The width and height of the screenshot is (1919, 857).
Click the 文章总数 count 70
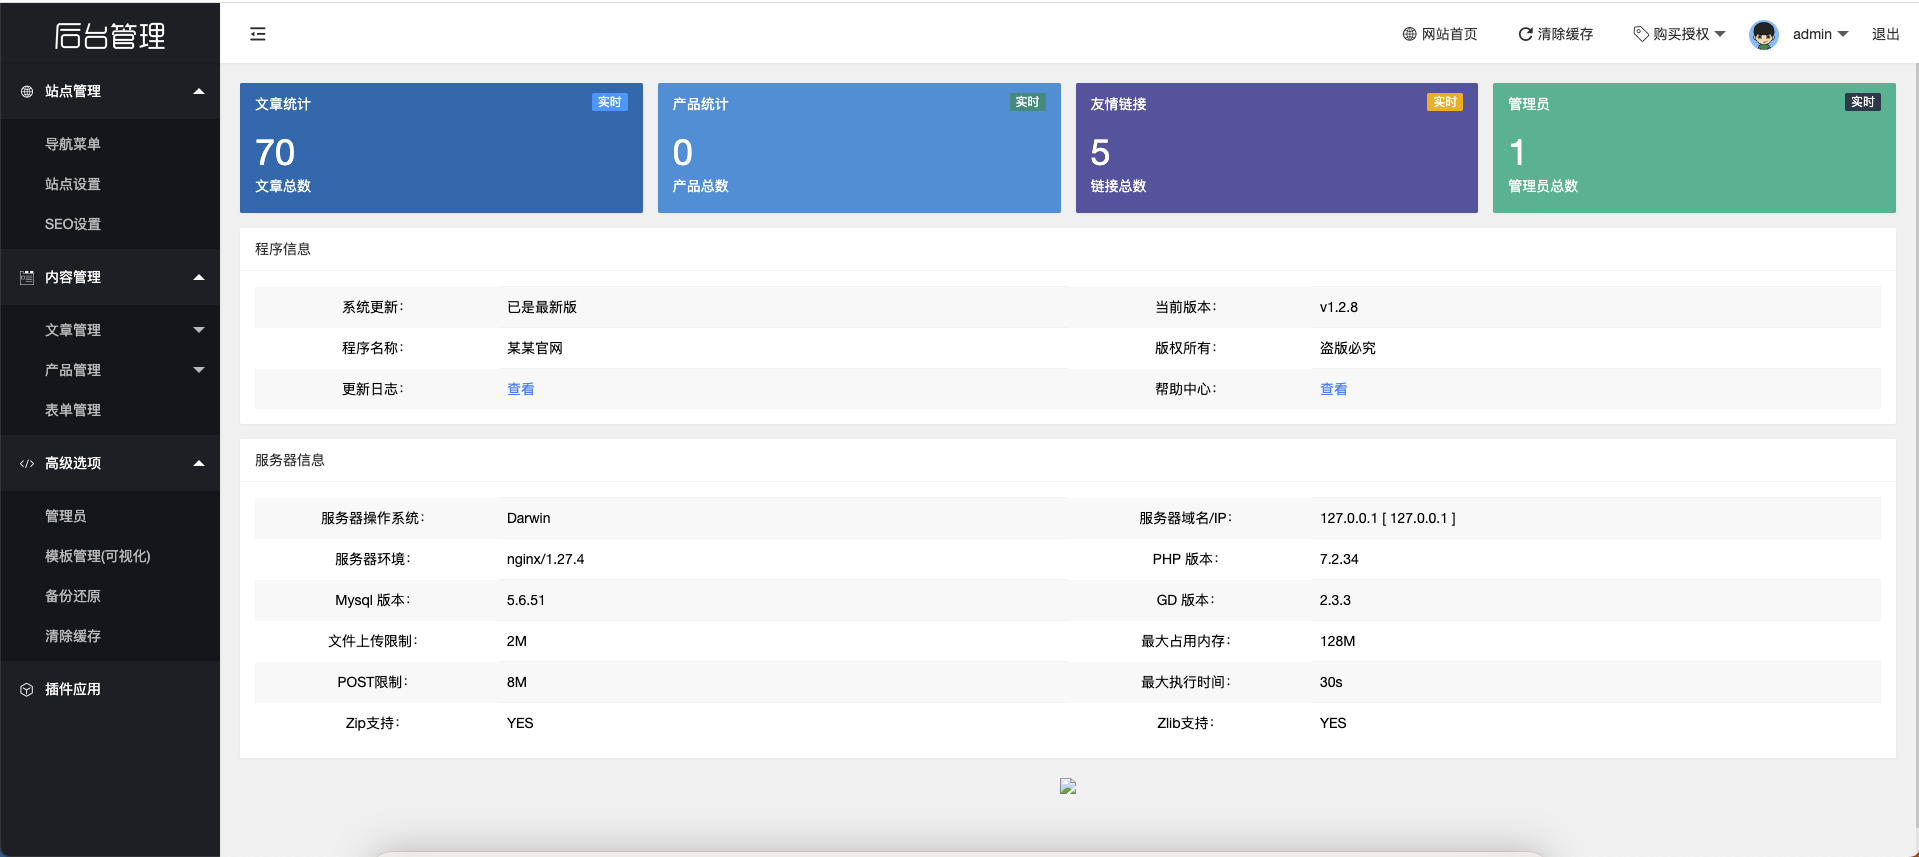coord(275,152)
